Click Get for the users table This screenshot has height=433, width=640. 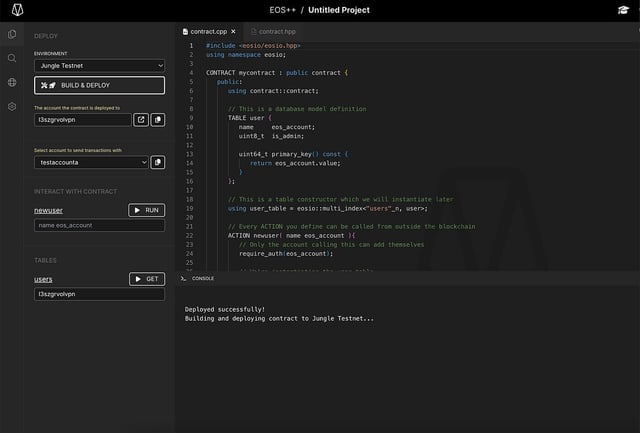coord(147,279)
